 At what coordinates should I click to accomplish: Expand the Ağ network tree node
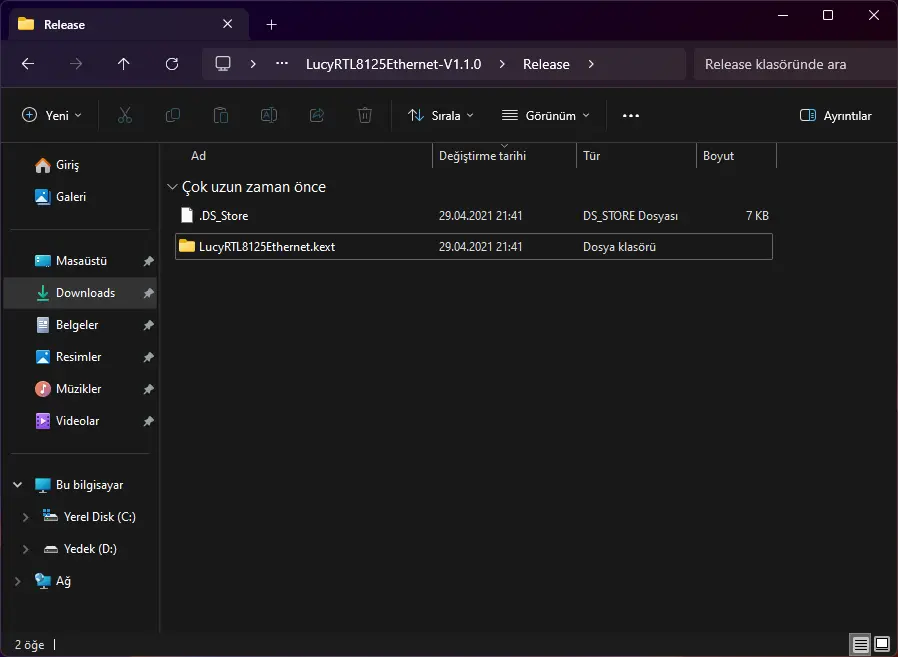[x=18, y=581]
